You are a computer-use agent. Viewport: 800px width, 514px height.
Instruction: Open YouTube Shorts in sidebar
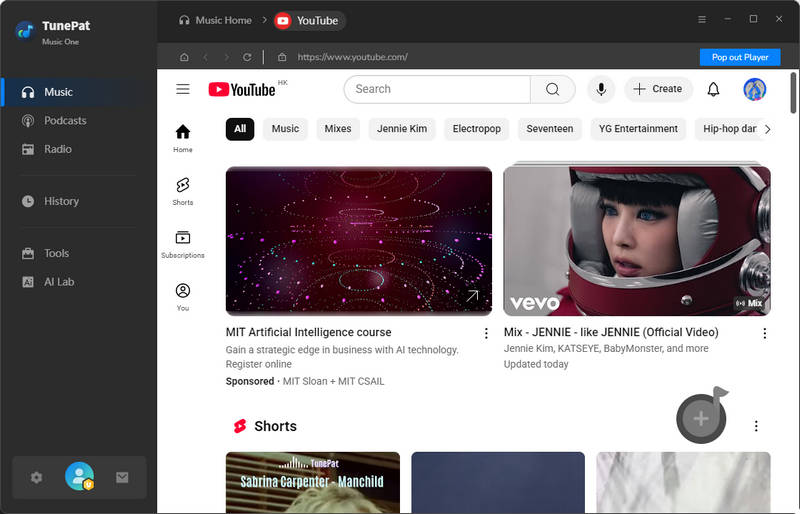tap(182, 191)
